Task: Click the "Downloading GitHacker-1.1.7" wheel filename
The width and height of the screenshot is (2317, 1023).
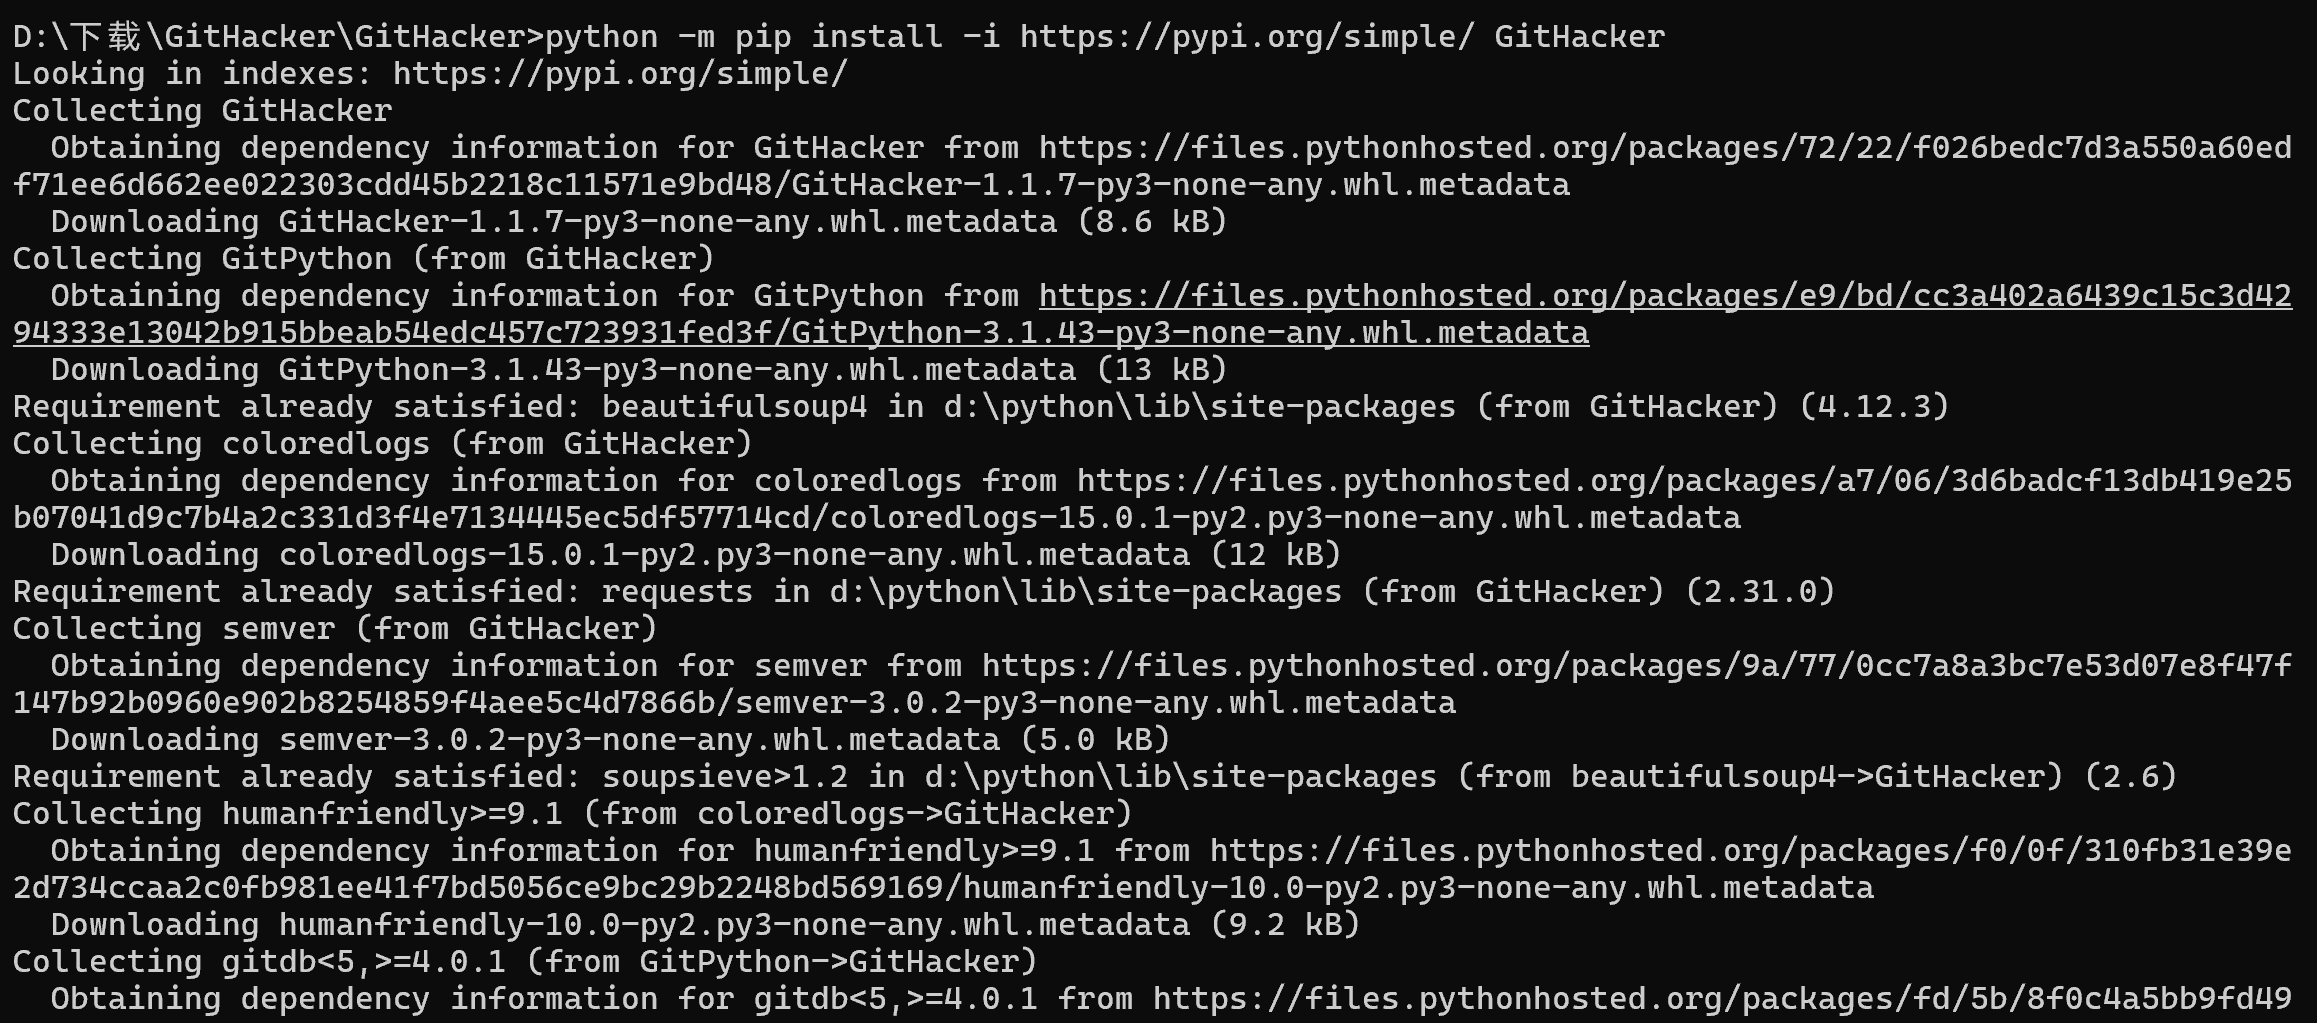Action: coord(667,223)
